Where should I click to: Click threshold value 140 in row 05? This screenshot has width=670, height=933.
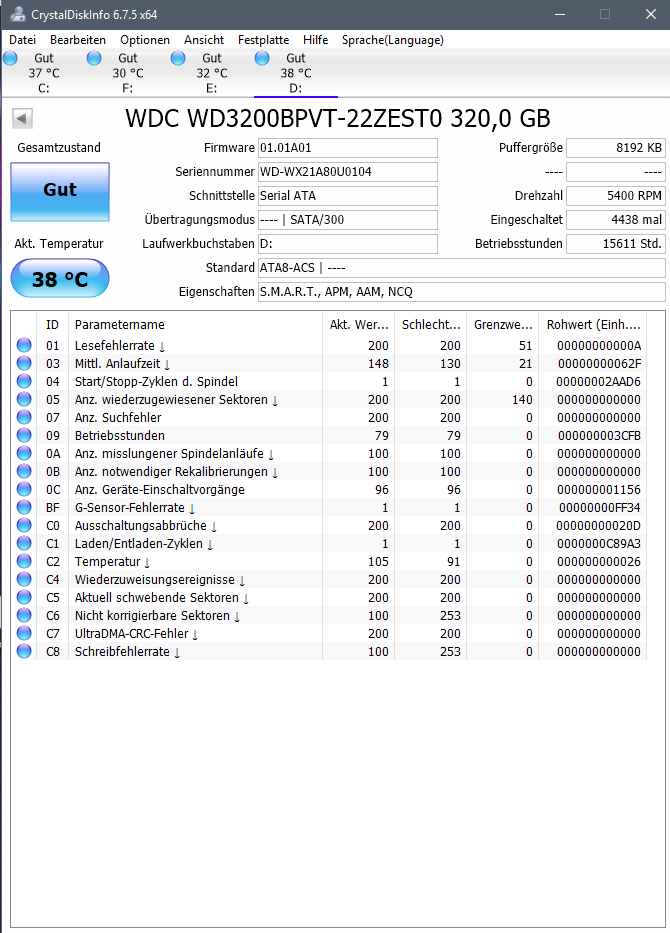(522, 399)
